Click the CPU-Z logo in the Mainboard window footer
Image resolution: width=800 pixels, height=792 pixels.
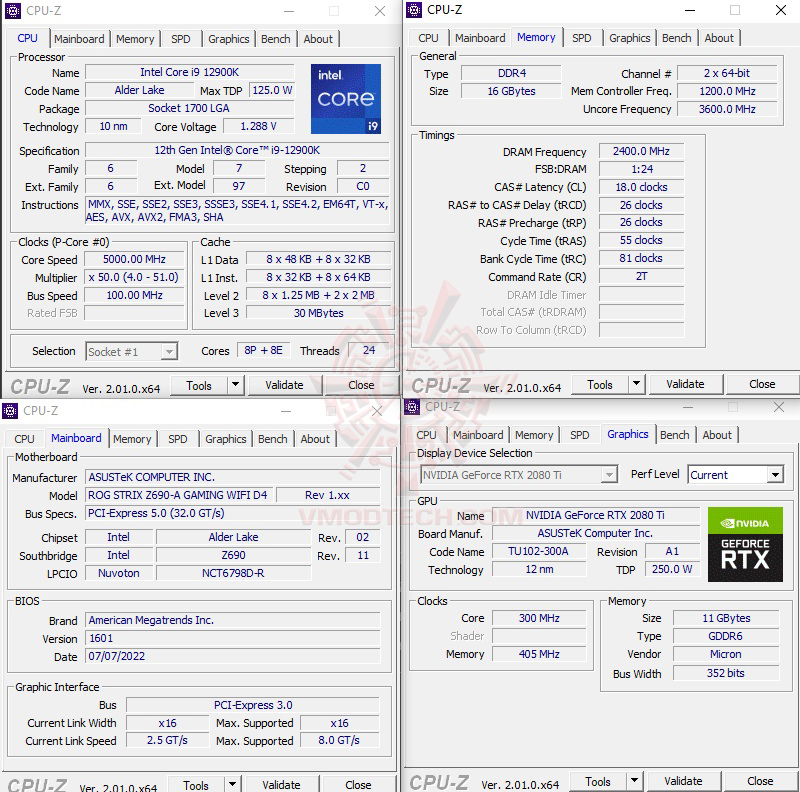(40, 783)
